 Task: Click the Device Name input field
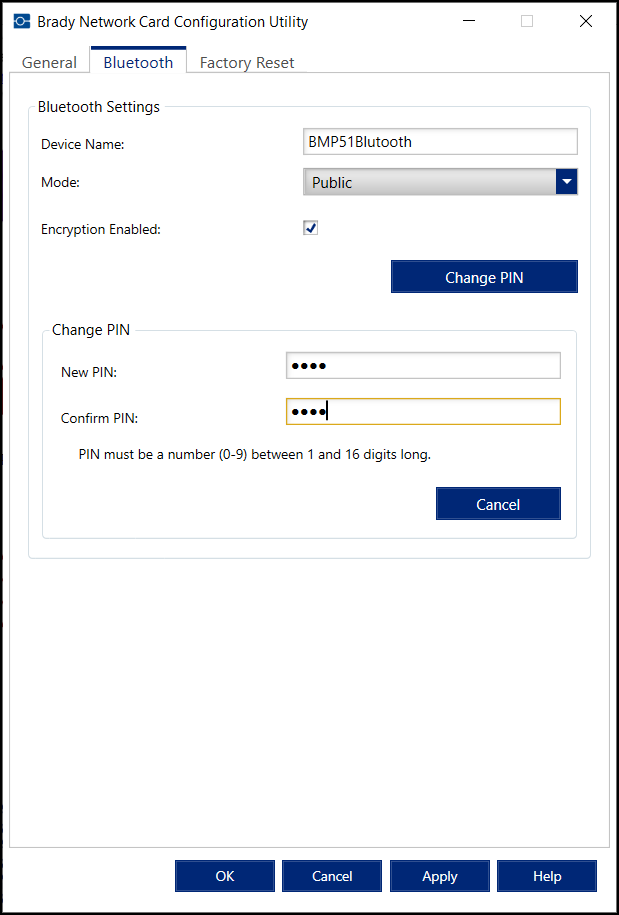click(440, 142)
